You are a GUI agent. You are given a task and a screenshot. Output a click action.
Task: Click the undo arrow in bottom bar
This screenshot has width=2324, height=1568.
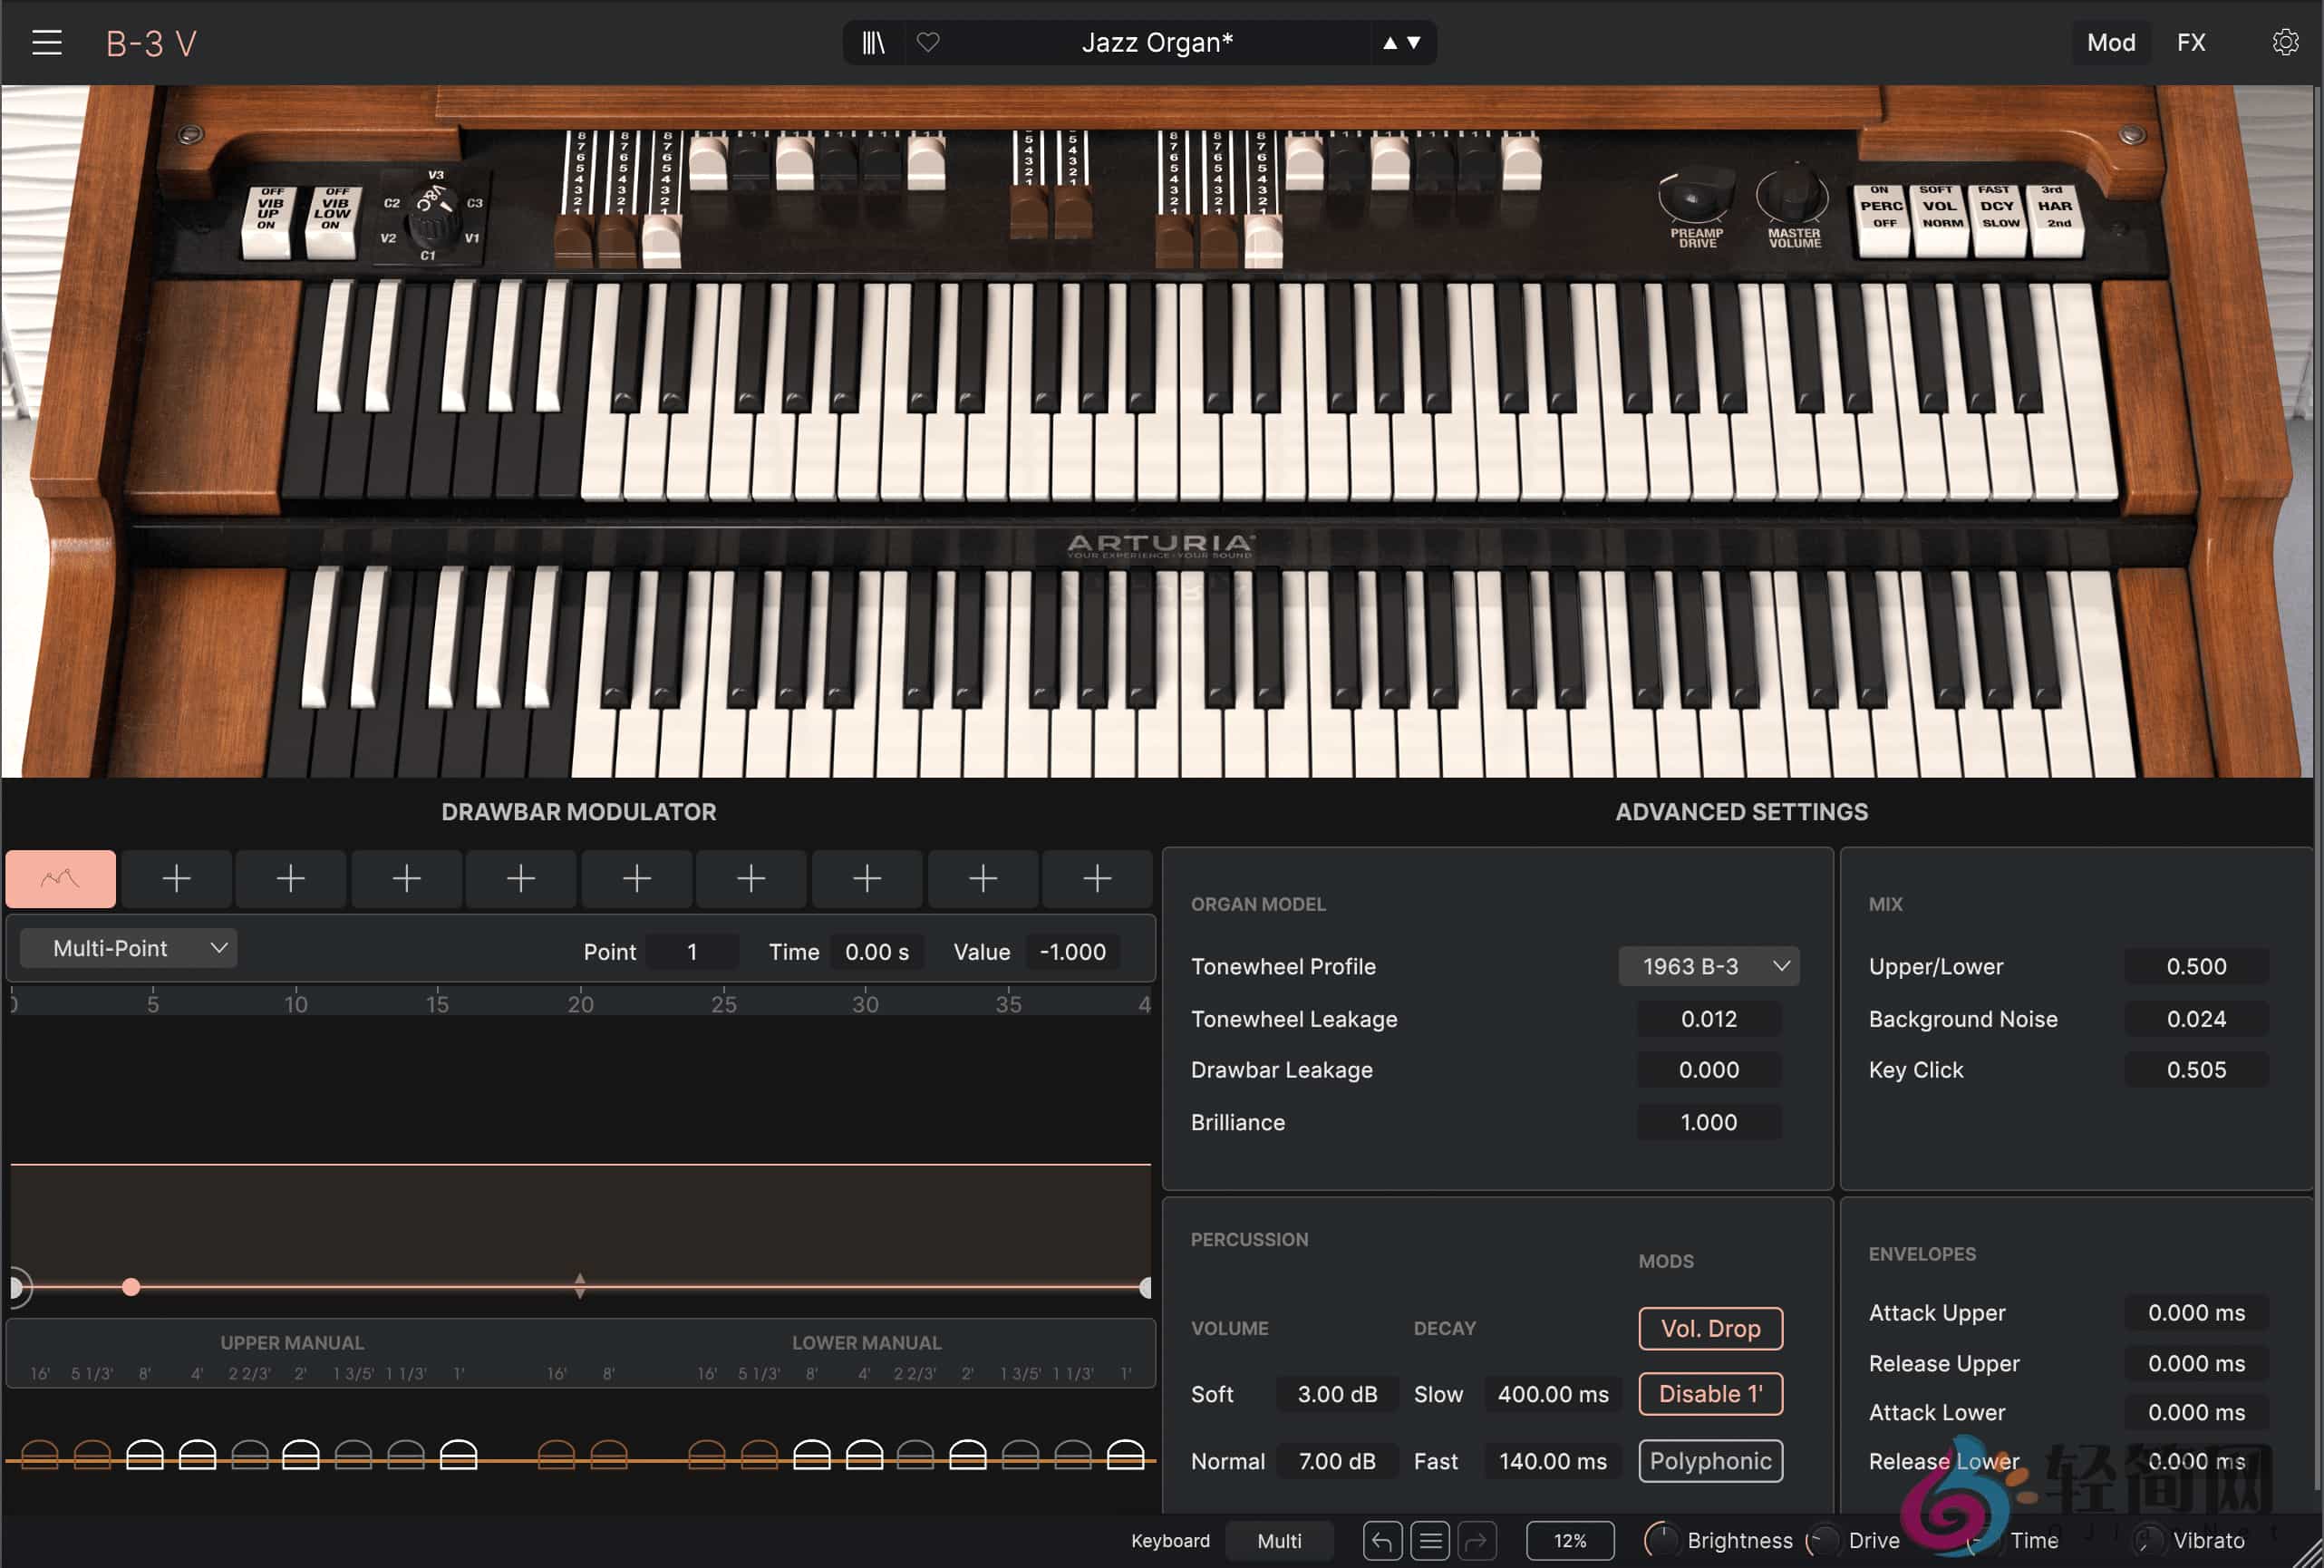pyautogui.click(x=1382, y=1541)
